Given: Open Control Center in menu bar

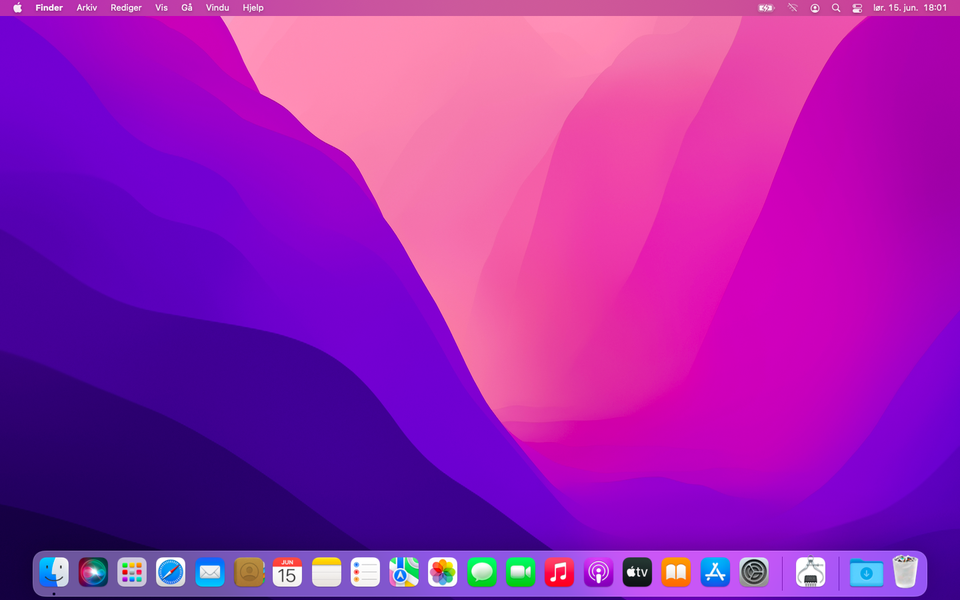Looking at the screenshot, I should point(857,7).
